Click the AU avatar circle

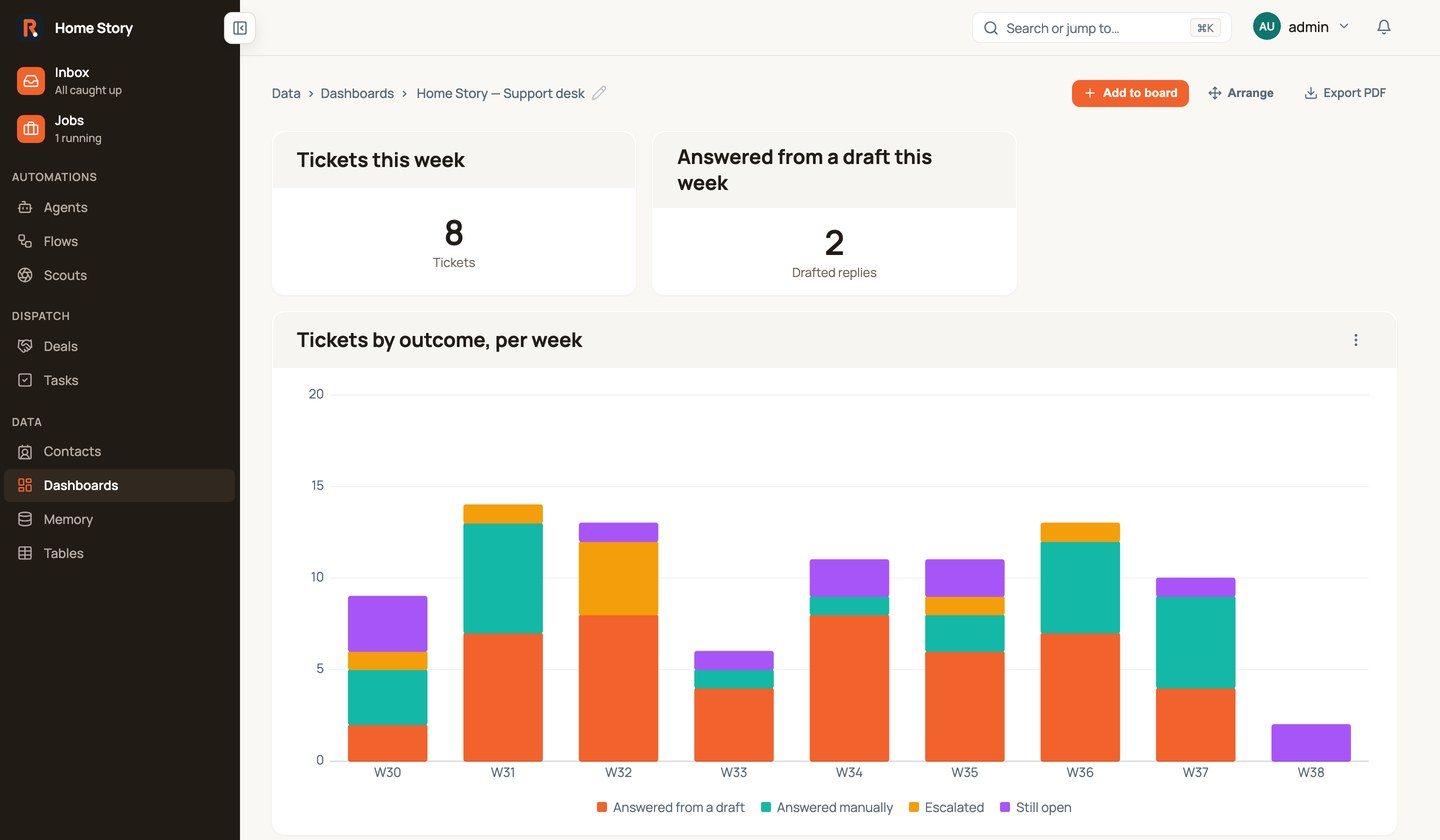pos(1267,28)
